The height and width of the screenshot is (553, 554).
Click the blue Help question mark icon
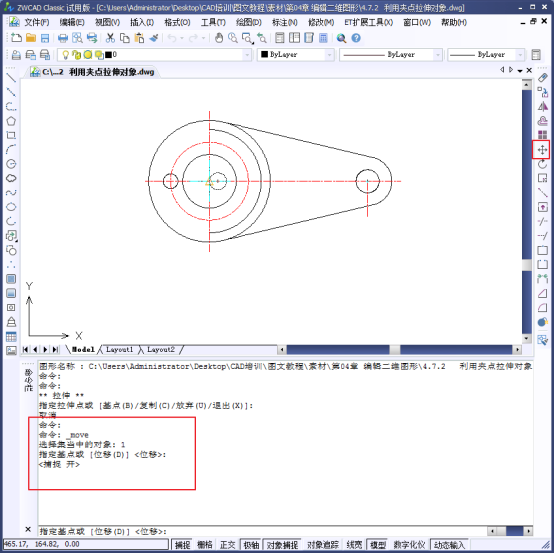(356, 38)
